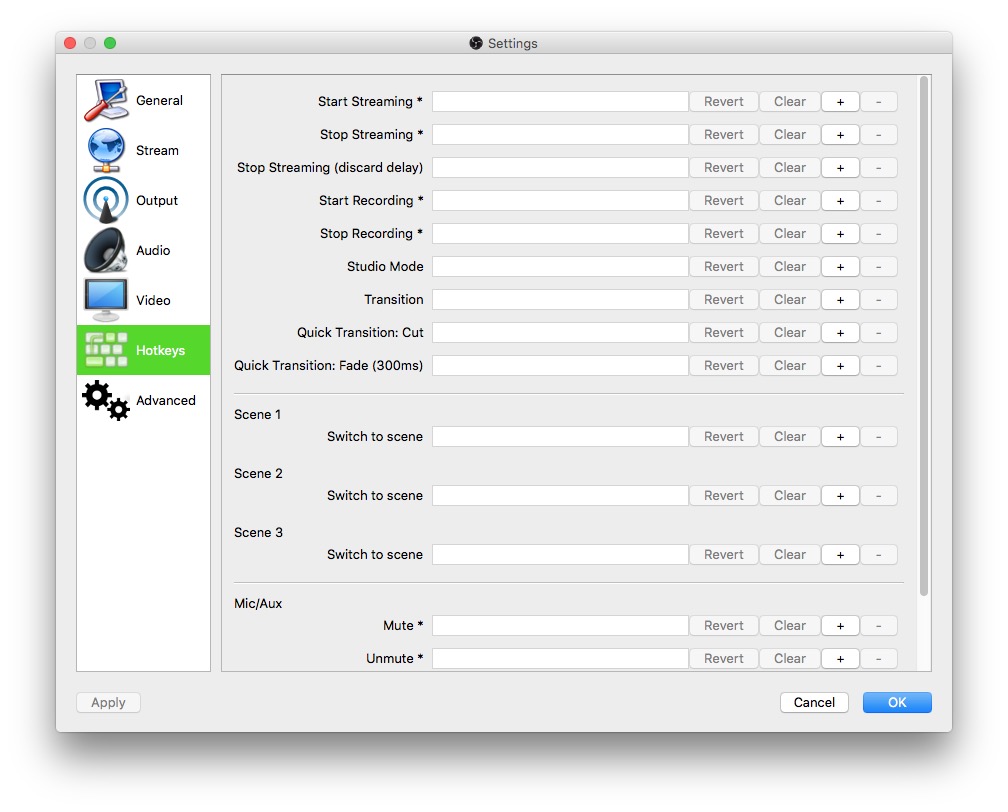Switch to the General tab label
1008x812 pixels.
(x=159, y=100)
